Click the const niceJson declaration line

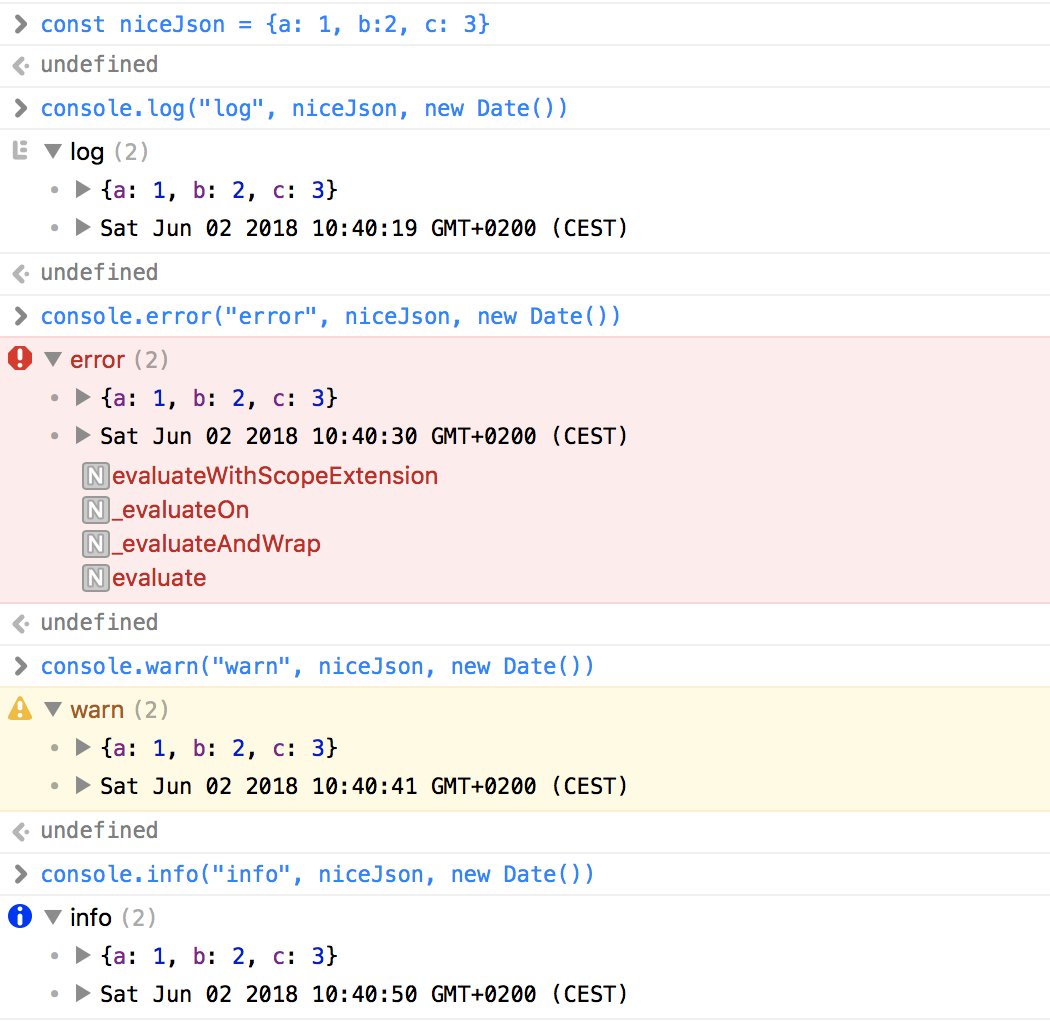click(x=265, y=24)
